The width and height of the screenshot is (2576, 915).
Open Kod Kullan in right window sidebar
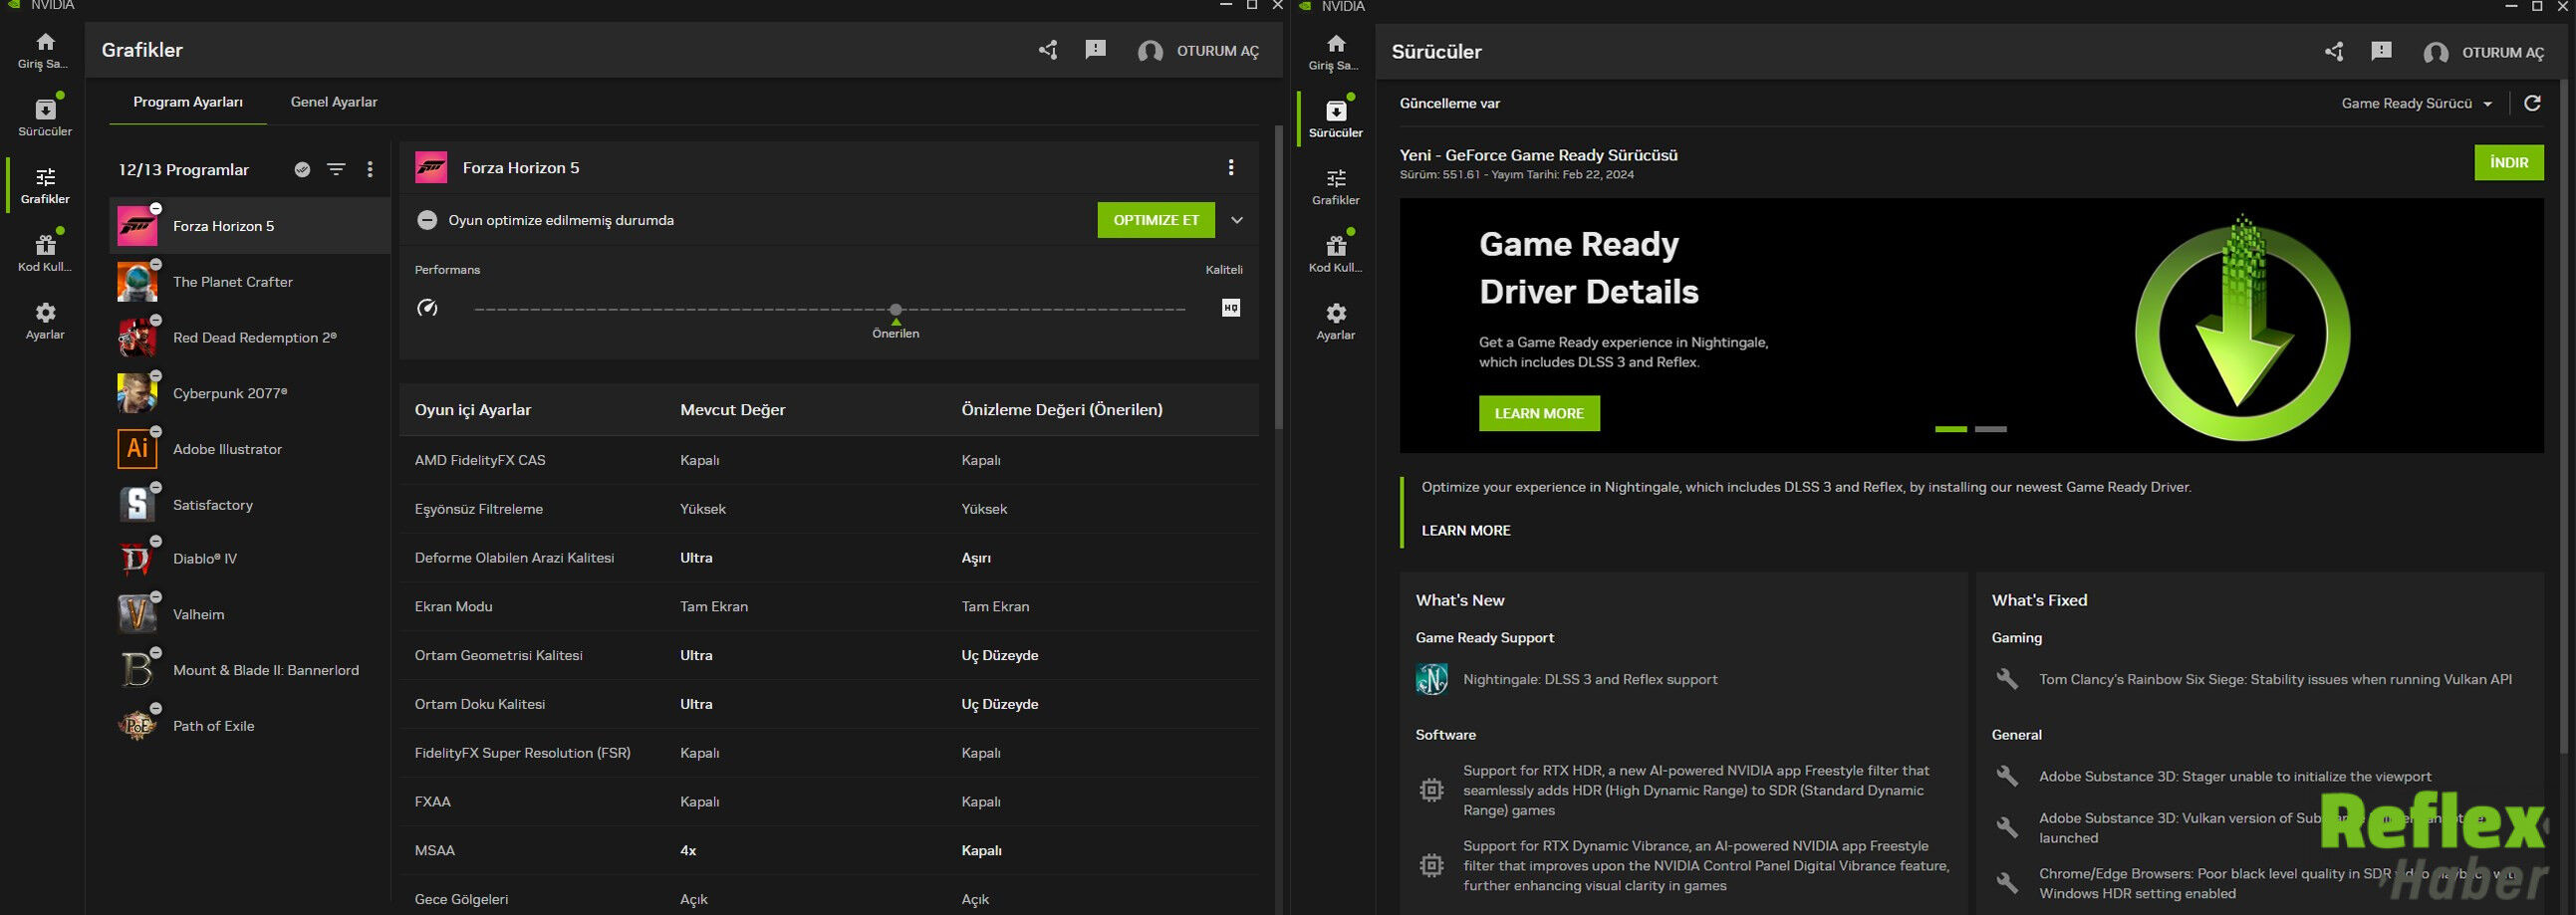click(1335, 254)
